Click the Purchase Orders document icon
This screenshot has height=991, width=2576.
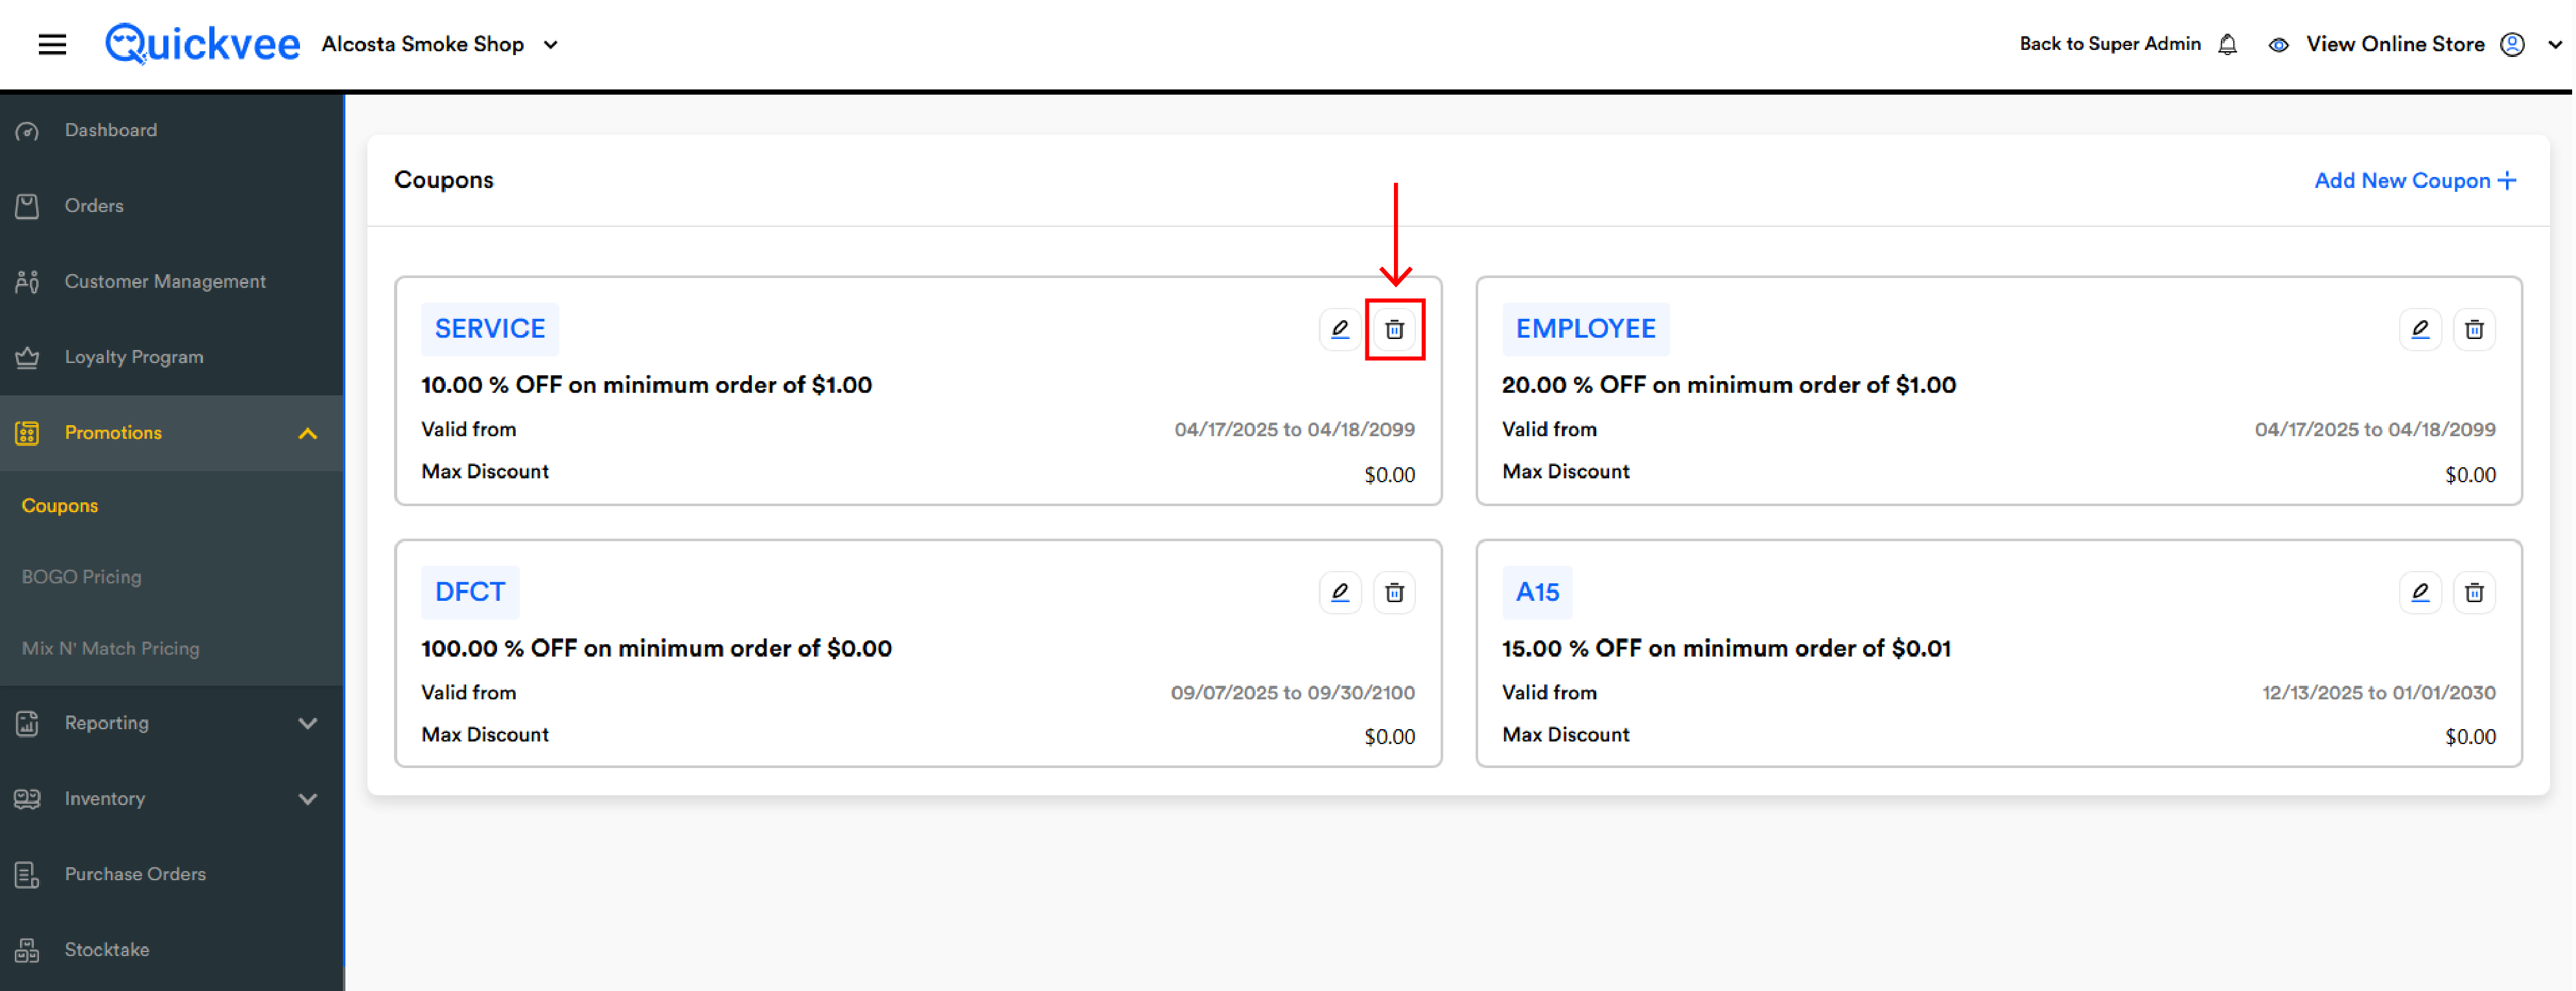[x=27, y=875]
